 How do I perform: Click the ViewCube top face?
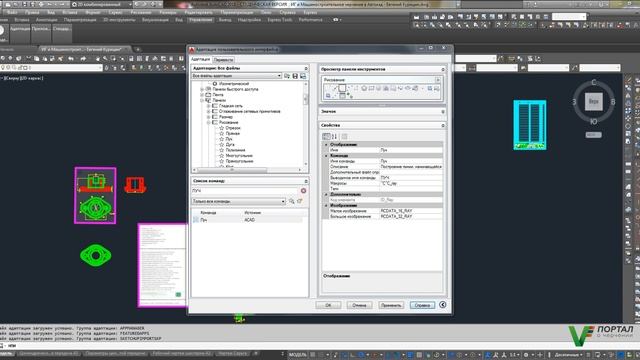[593, 101]
